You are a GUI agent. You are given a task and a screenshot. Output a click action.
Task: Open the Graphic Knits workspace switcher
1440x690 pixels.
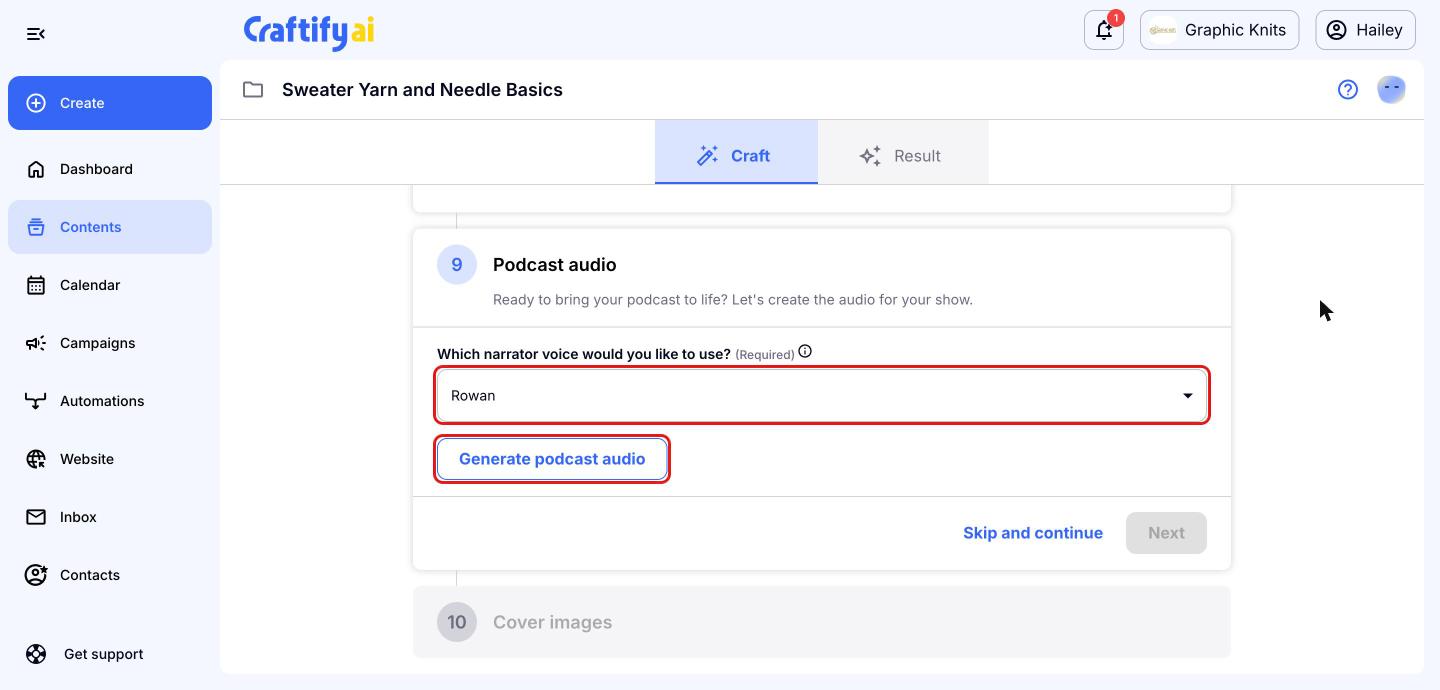[x=1219, y=30]
